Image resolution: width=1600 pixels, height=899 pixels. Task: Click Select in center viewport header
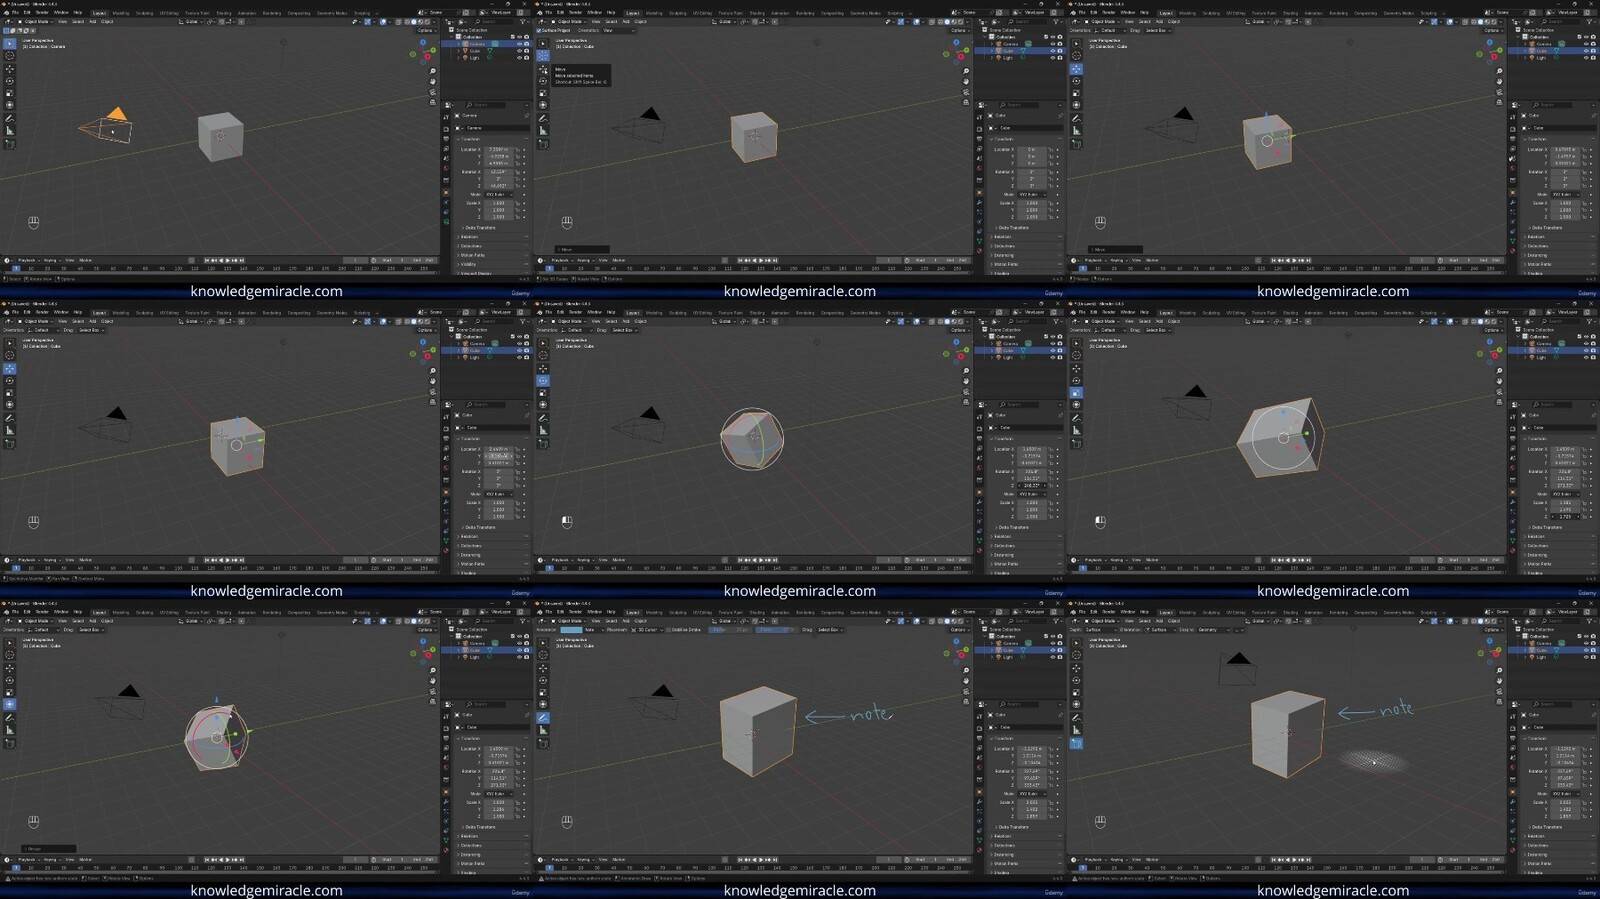(x=611, y=321)
